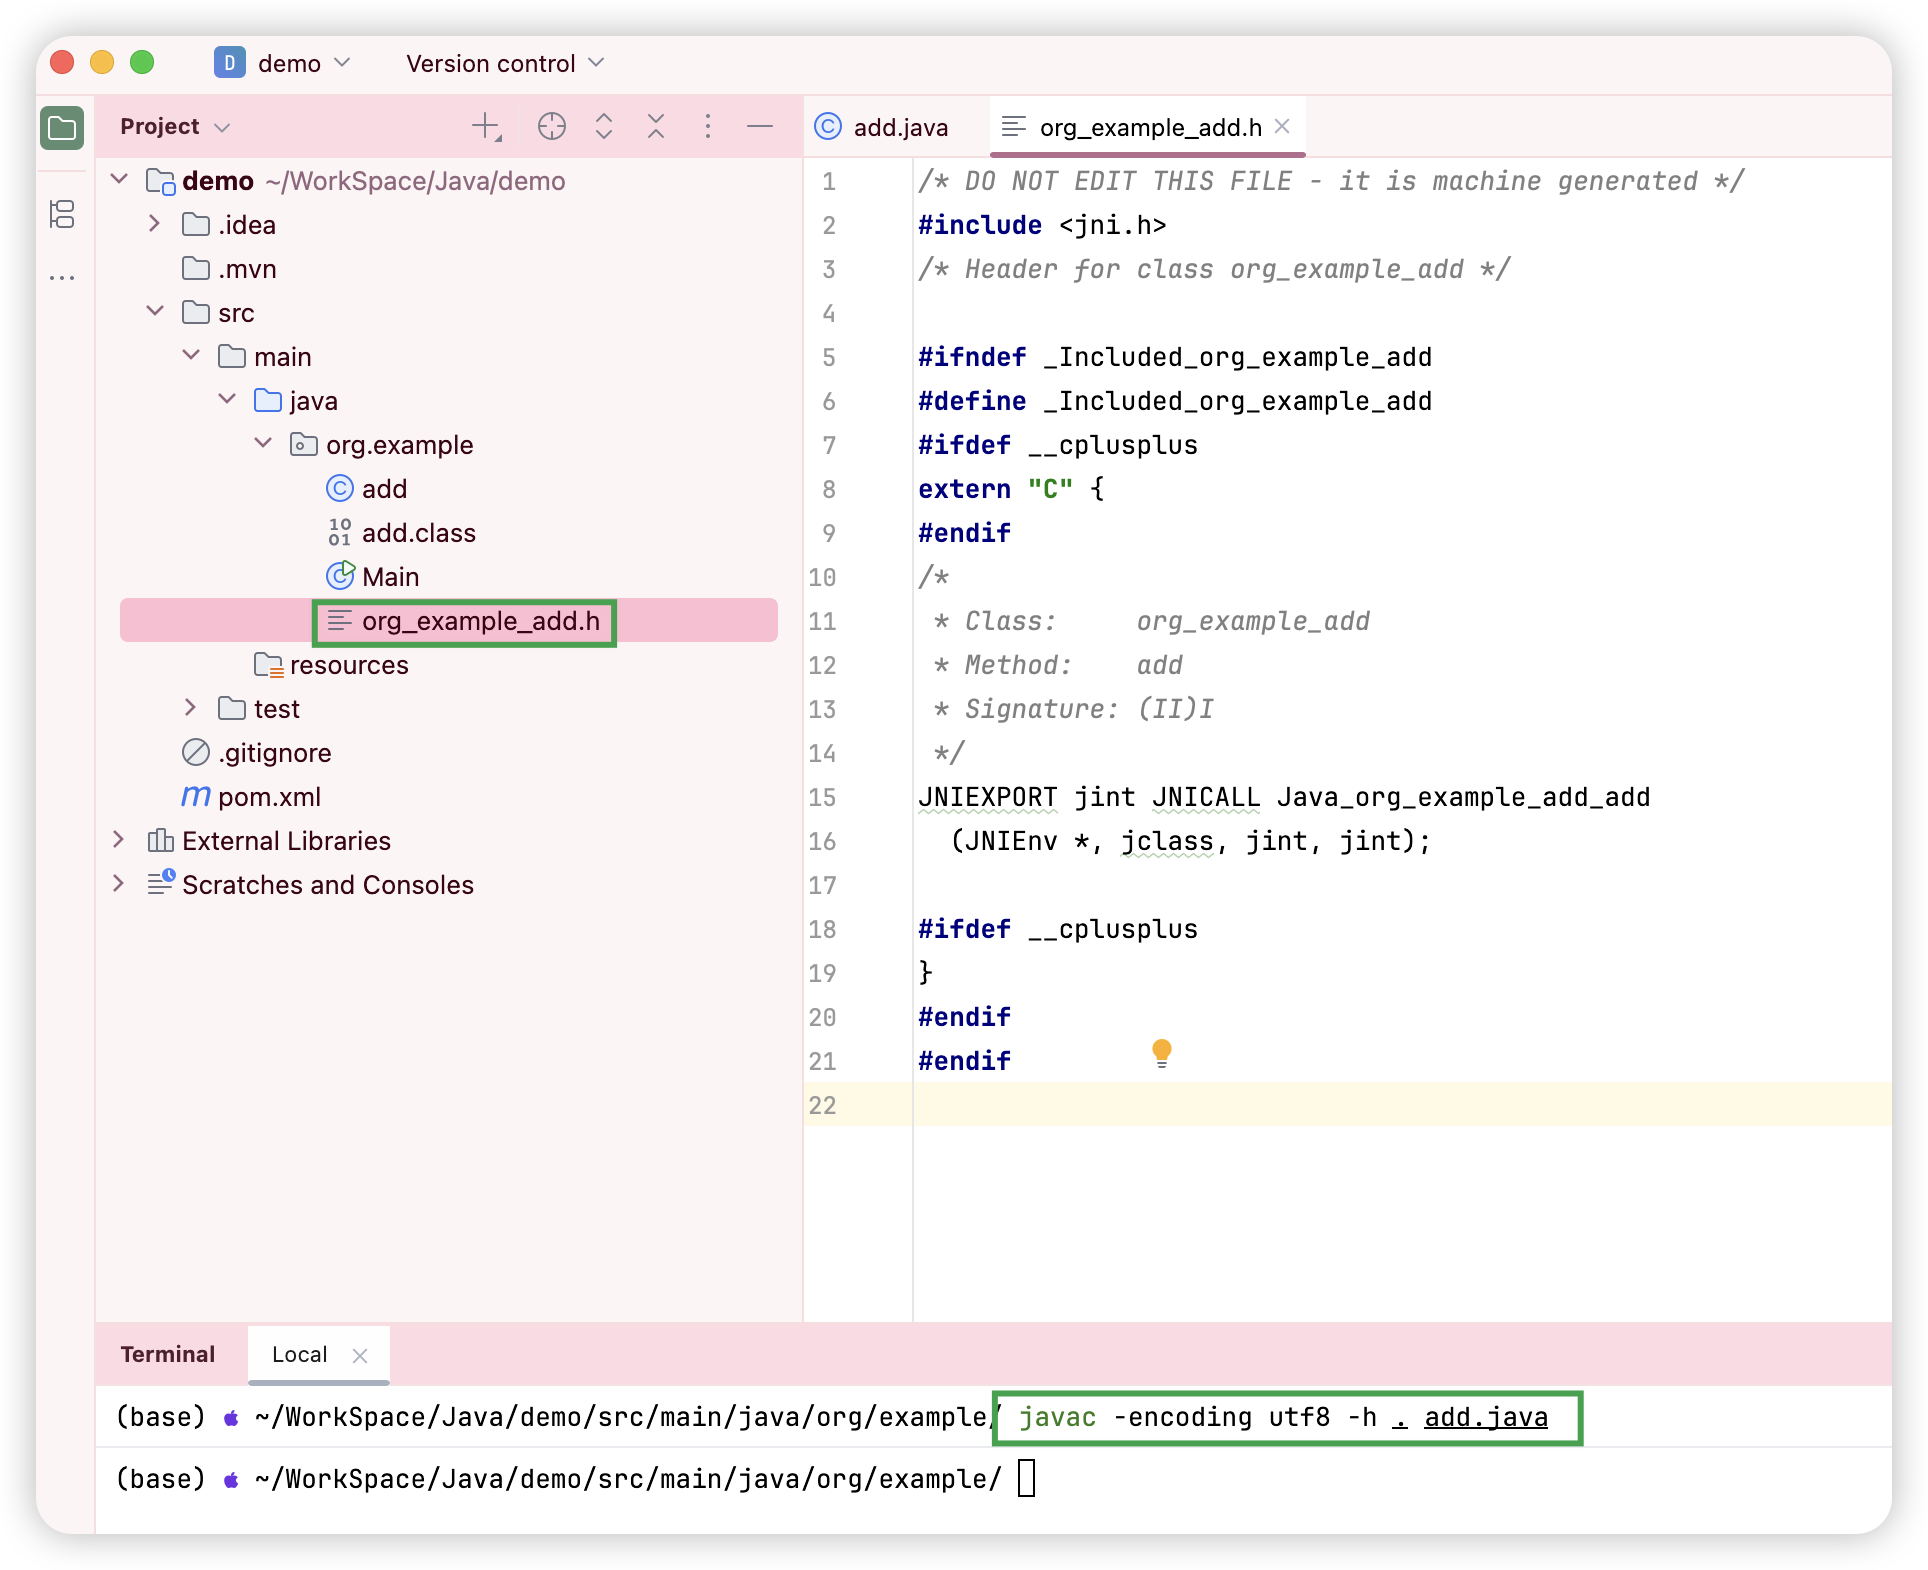The height and width of the screenshot is (1570, 1928).
Task: Click the add.java tab class icon
Action: 828,126
